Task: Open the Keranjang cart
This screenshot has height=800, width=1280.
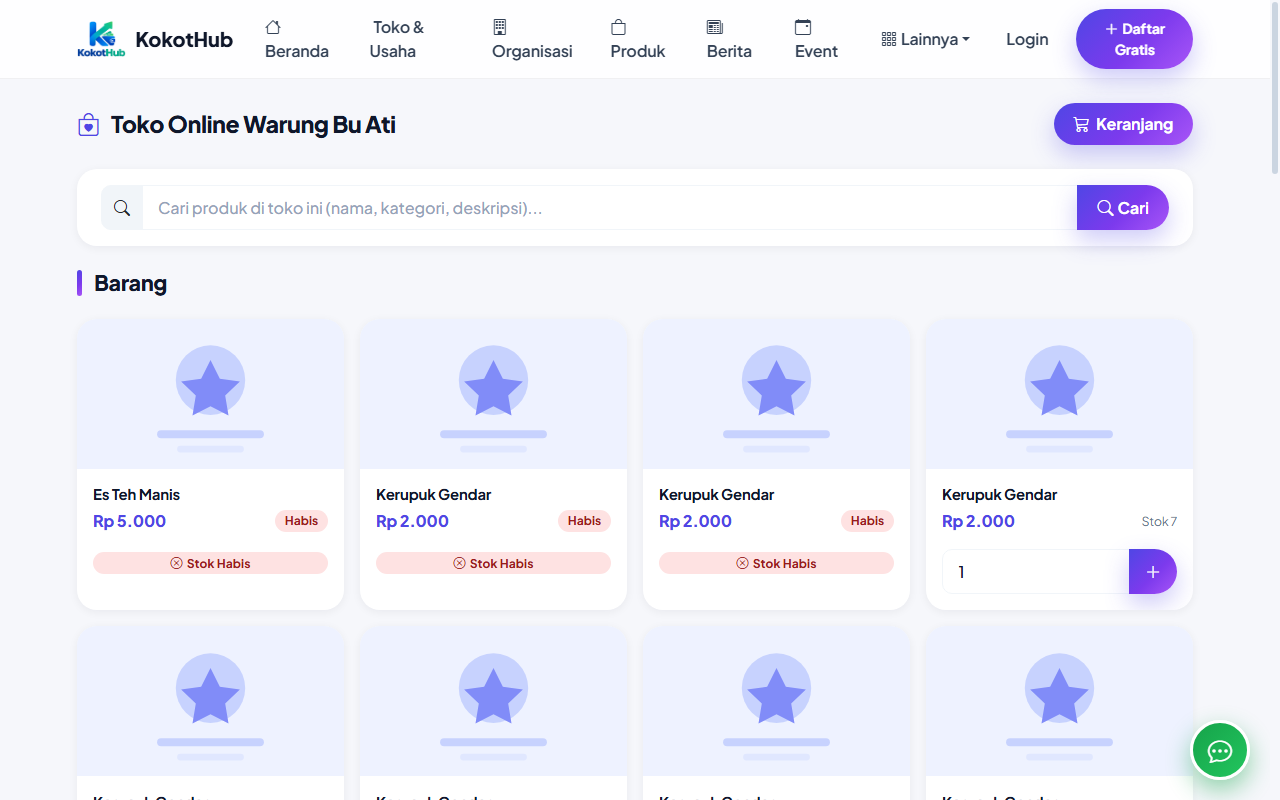Action: pyautogui.click(x=1123, y=124)
